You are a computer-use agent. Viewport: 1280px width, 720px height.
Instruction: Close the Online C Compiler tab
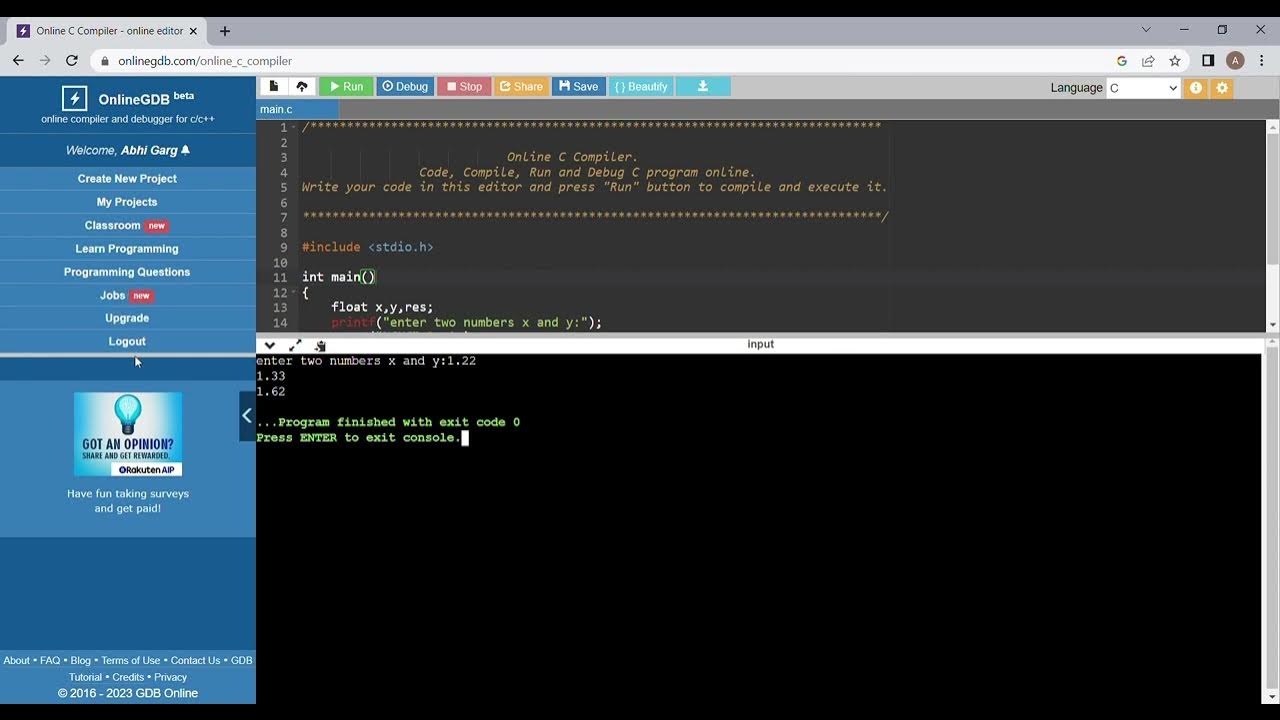tap(194, 31)
